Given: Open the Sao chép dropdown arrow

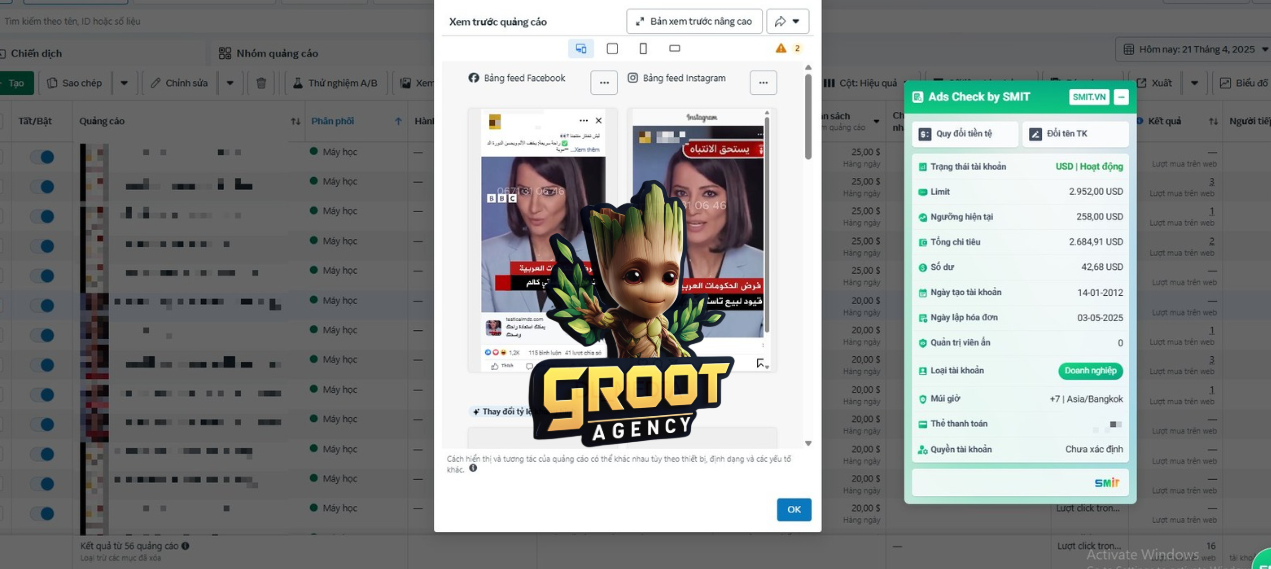Looking at the screenshot, I should (x=124, y=83).
